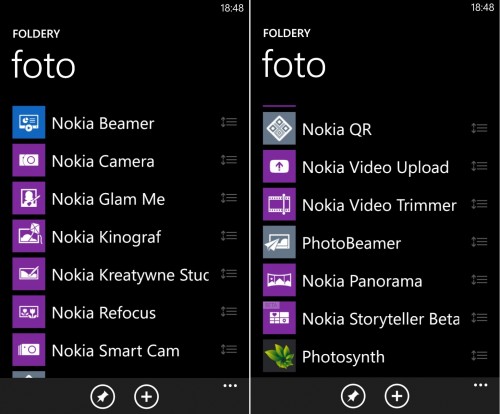The image size is (500, 414).
Task: Expand the right app bar's three-dot menu
Action: pos(480,385)
